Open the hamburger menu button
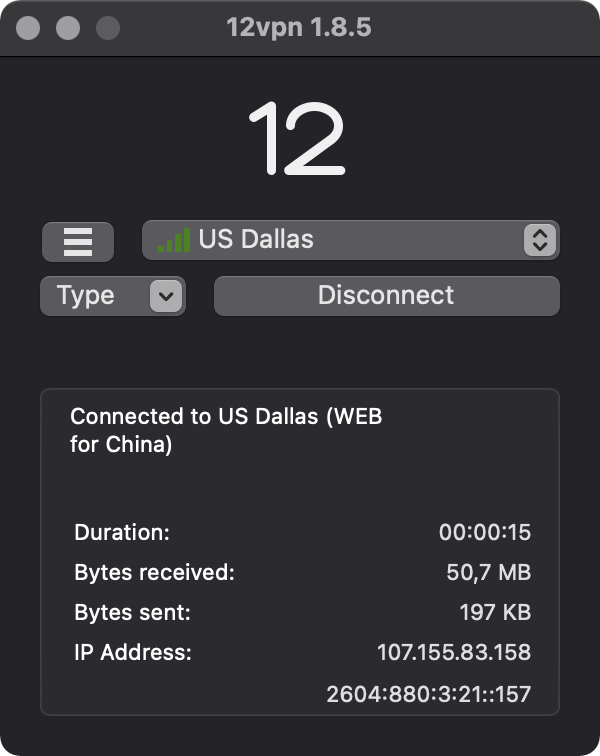Image resolution: width=600 pixels, height=756 pixels. (78, 241)
